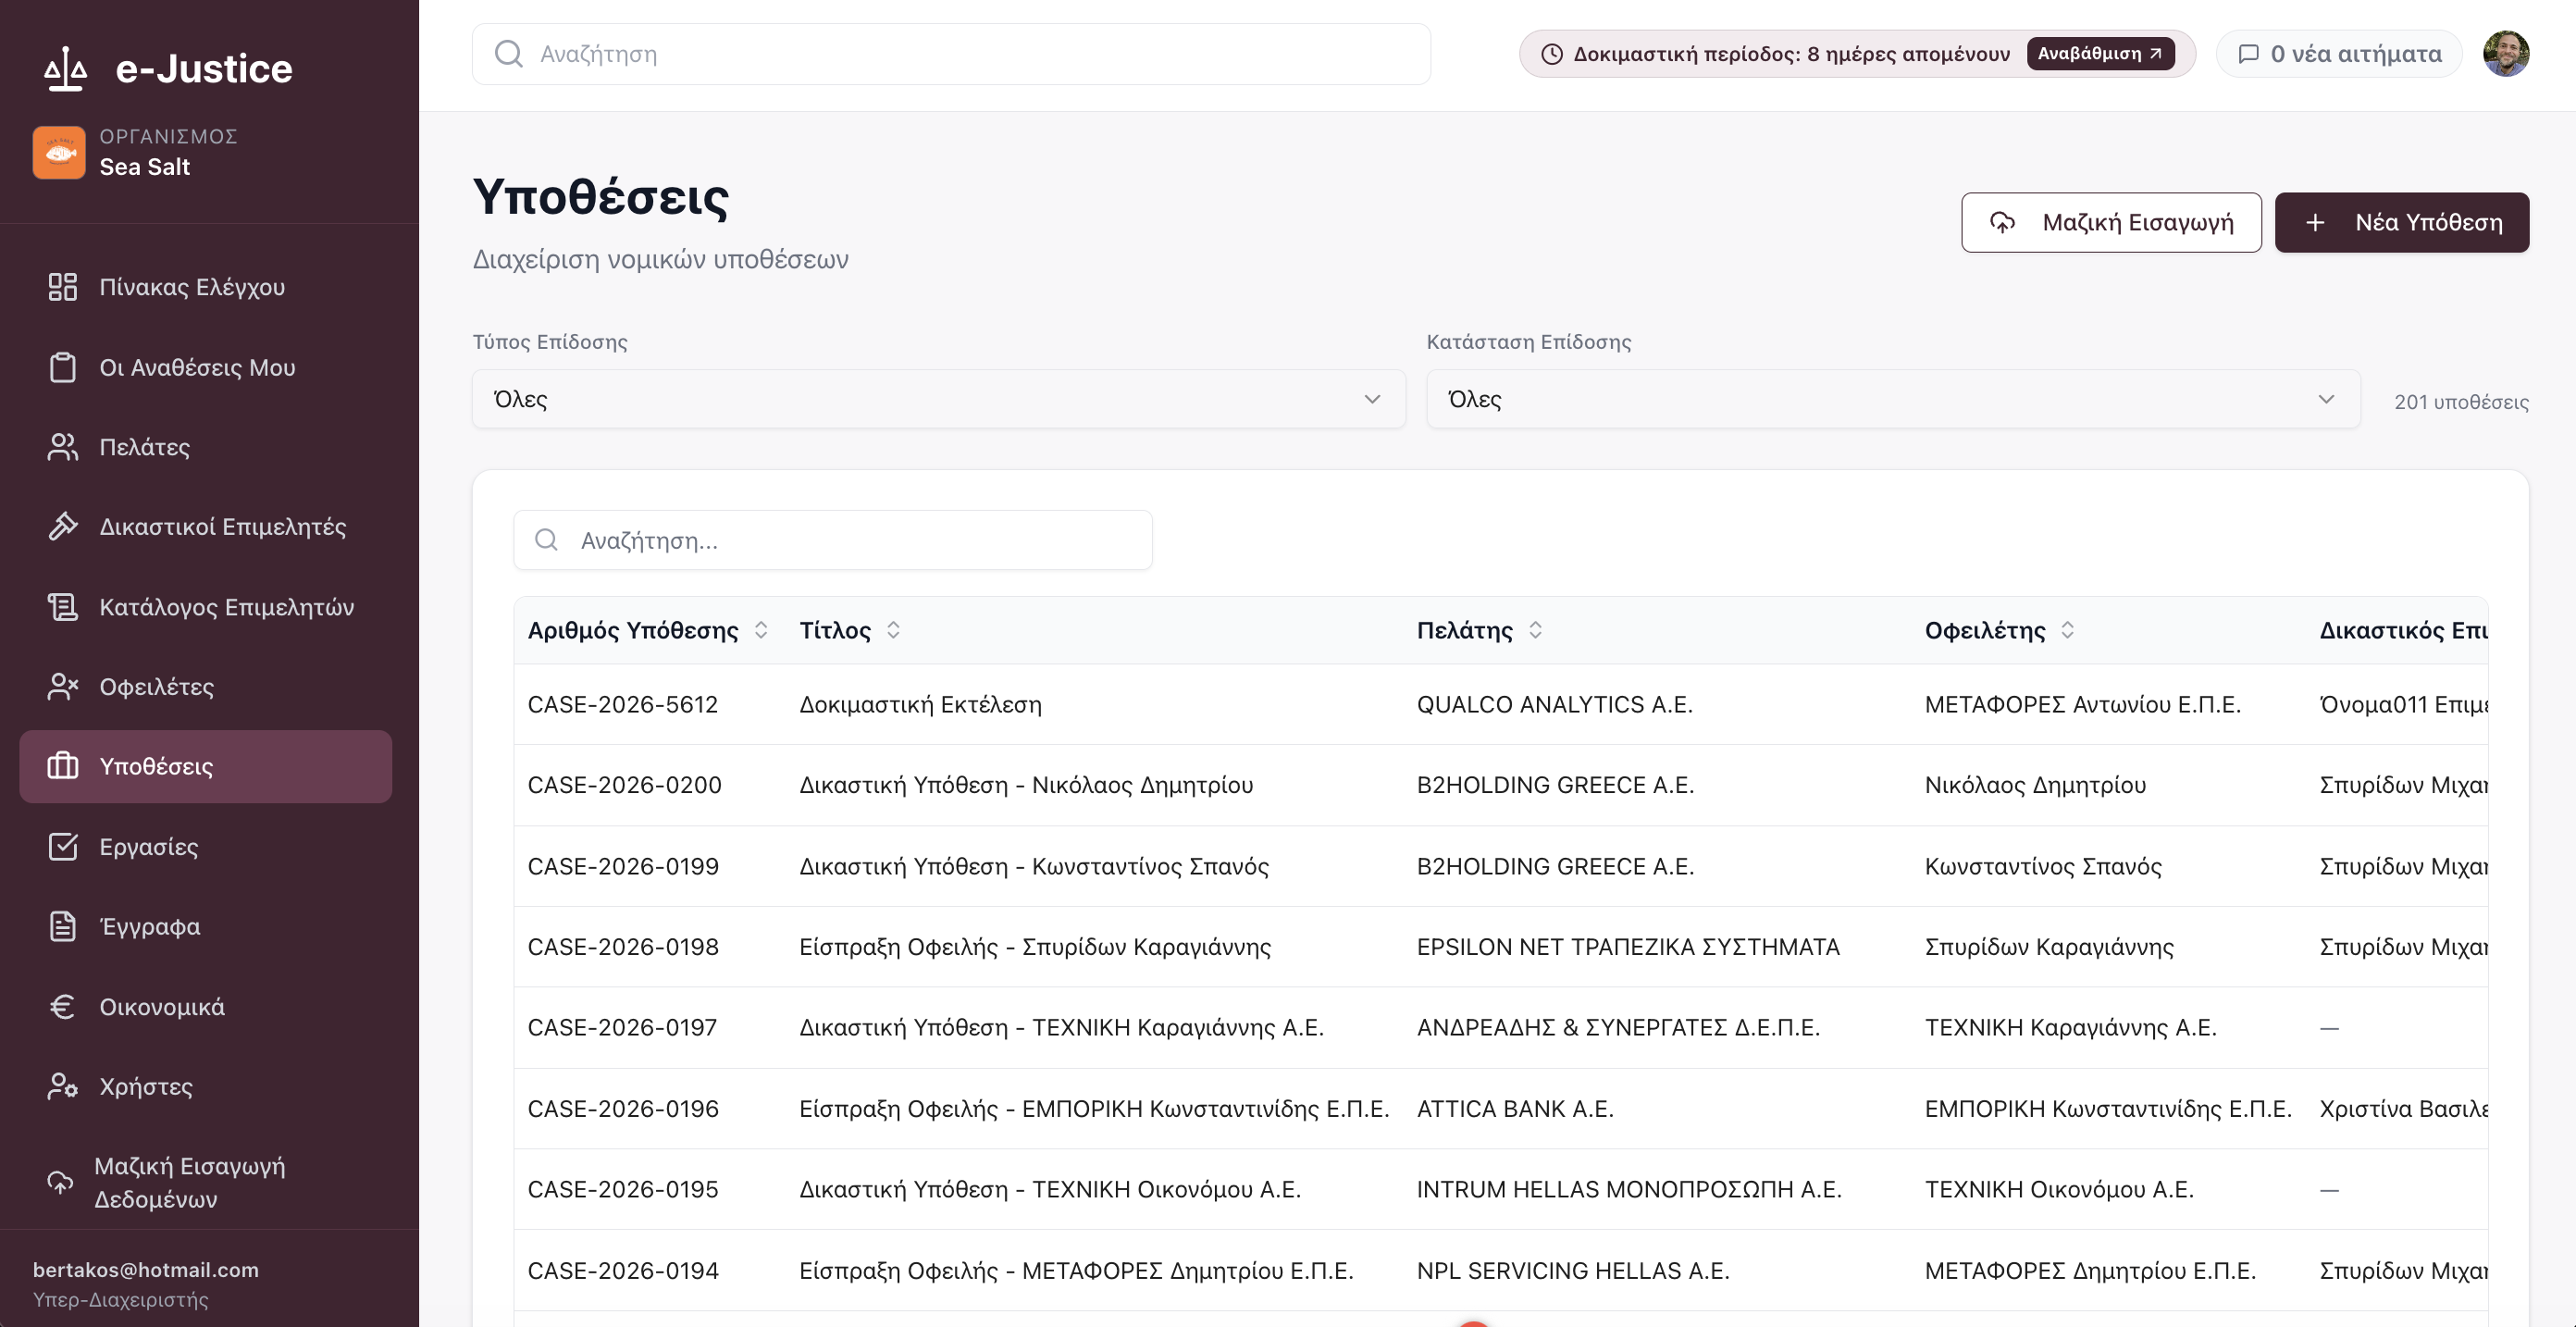Click the cloud upload icon in Μαζική Εισαγωγή button
Viewport: 2576px width, 1327px height.
2002,223
